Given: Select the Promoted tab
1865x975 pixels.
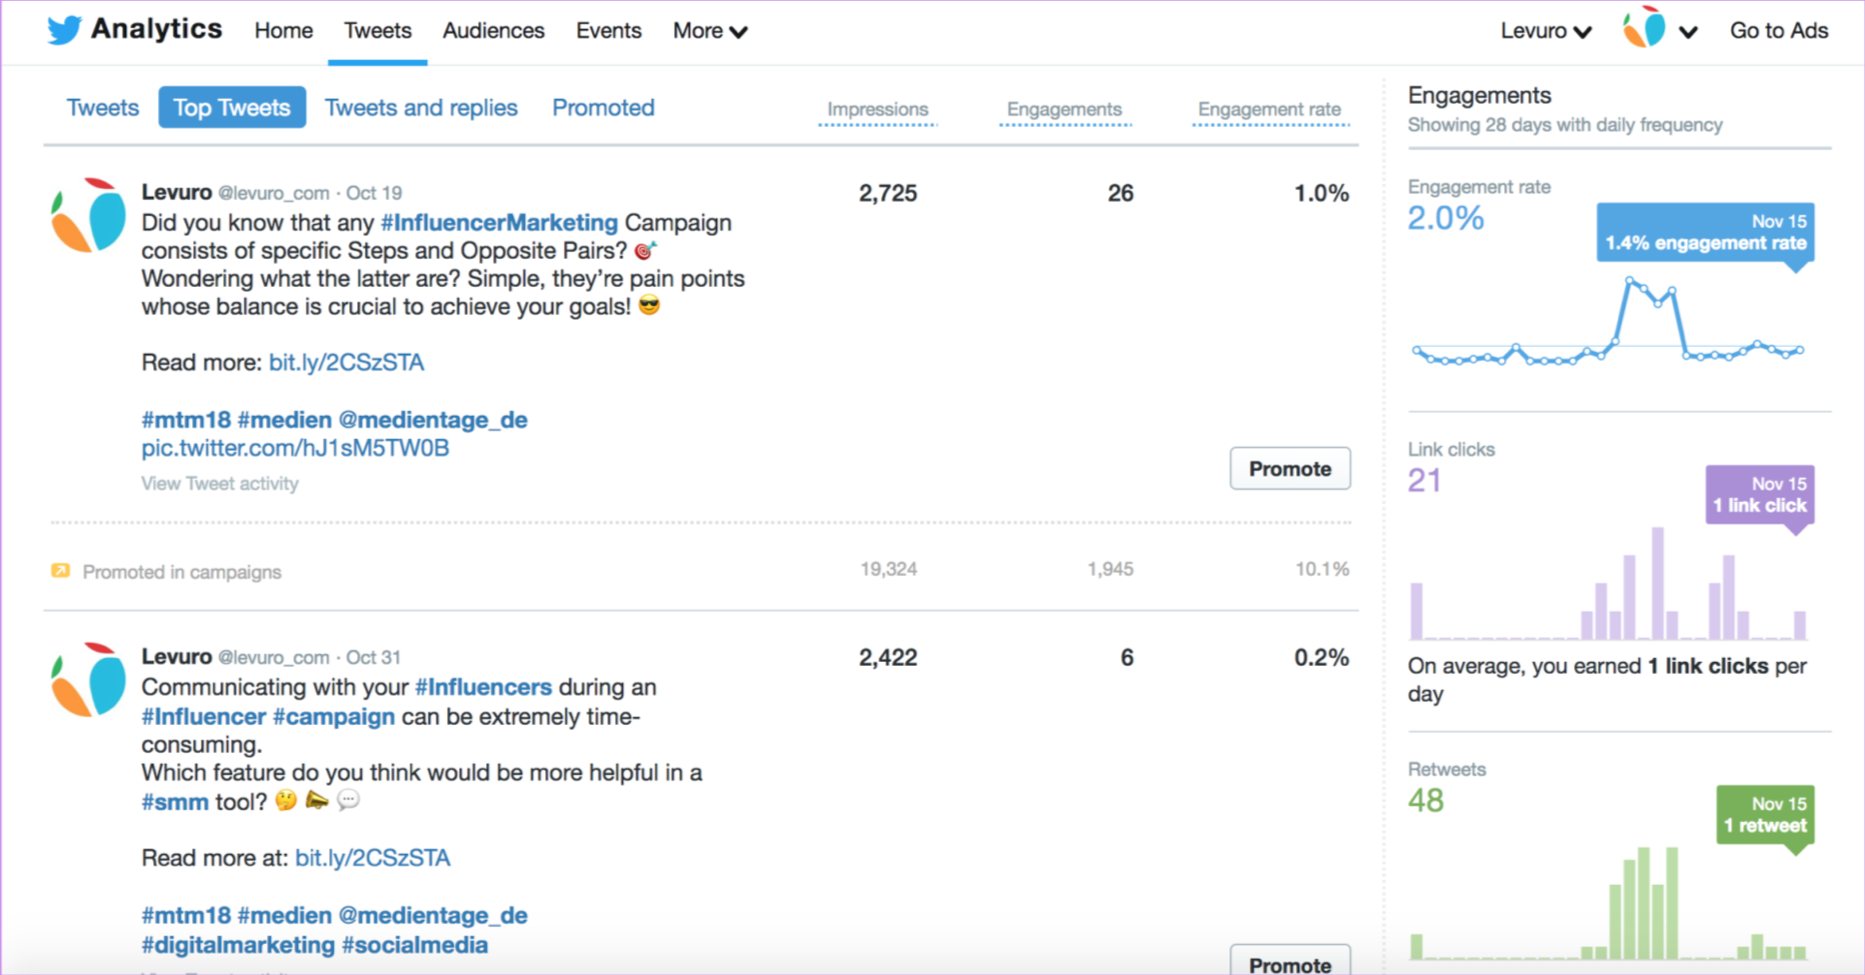Looking at the screenshot, I should click(x=603, y=108).
